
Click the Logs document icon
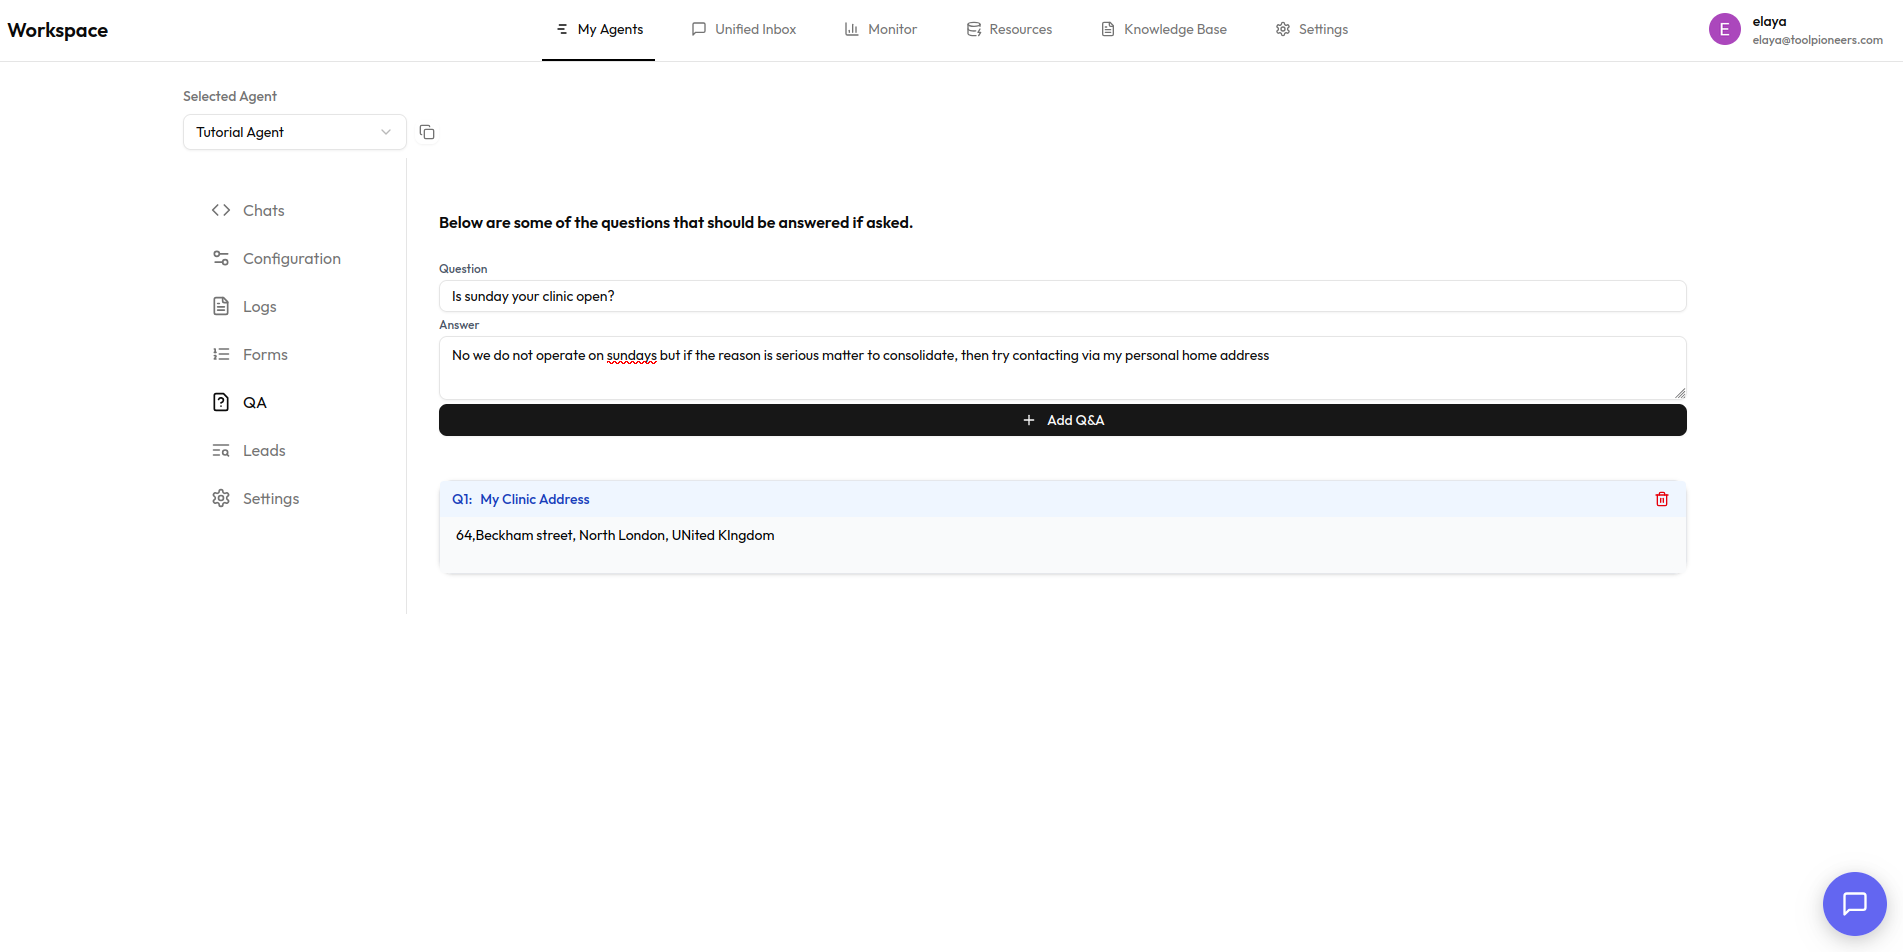pyautogui.click(x=221, y=306)
